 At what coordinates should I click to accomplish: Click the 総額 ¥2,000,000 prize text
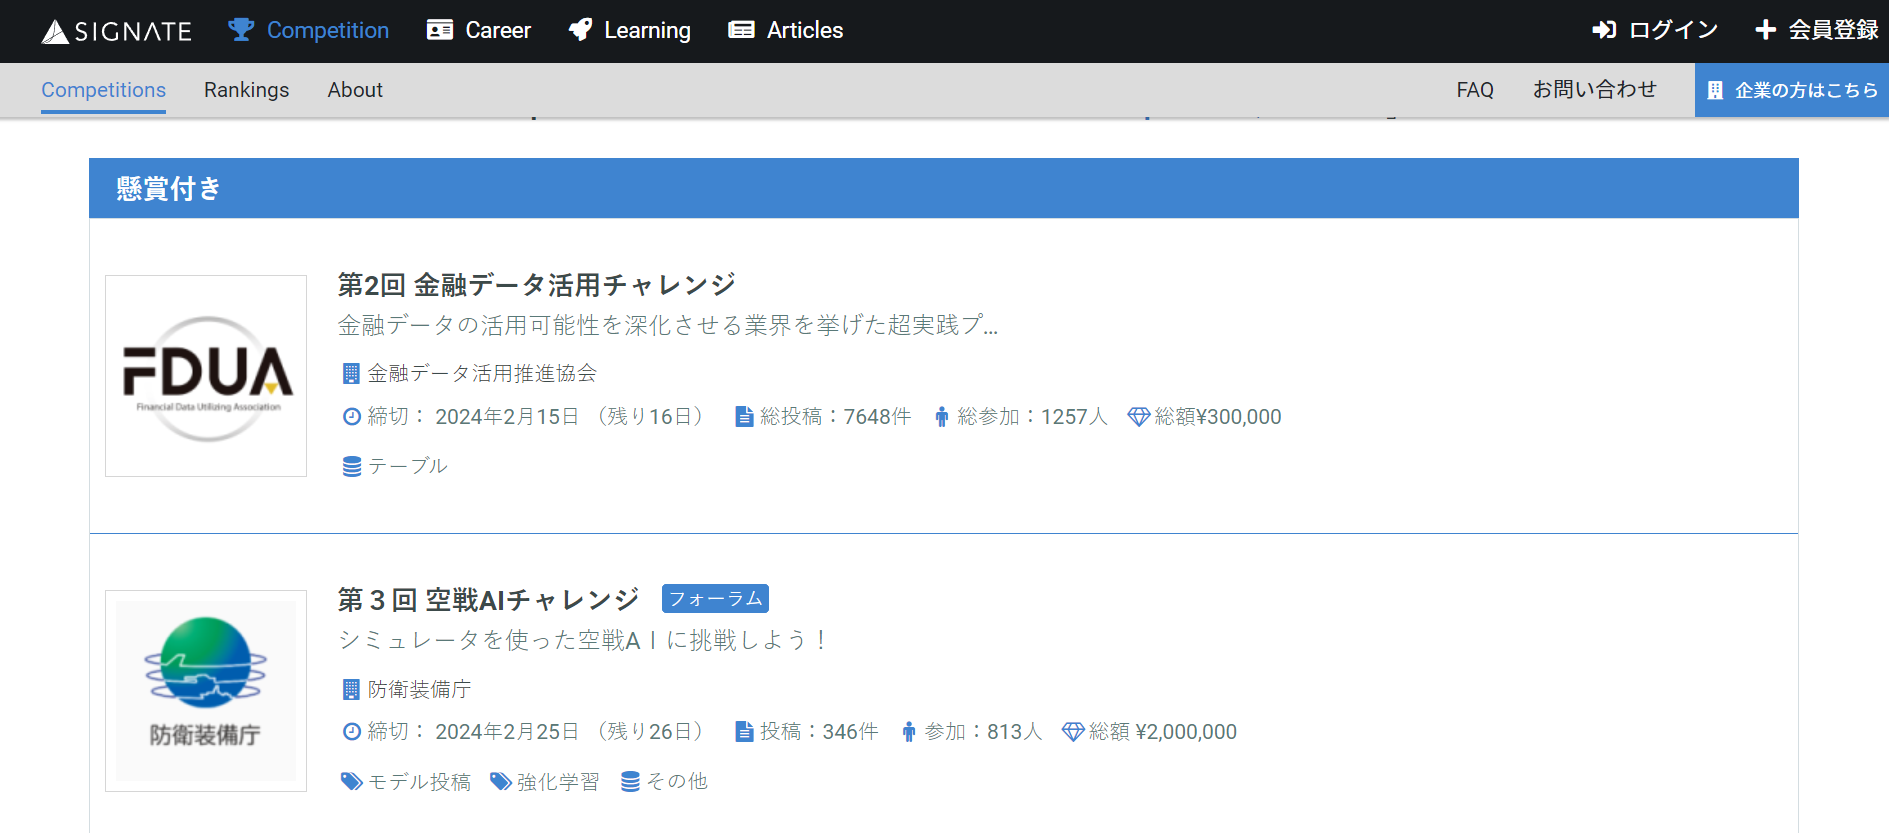[x=1163, y=732]
